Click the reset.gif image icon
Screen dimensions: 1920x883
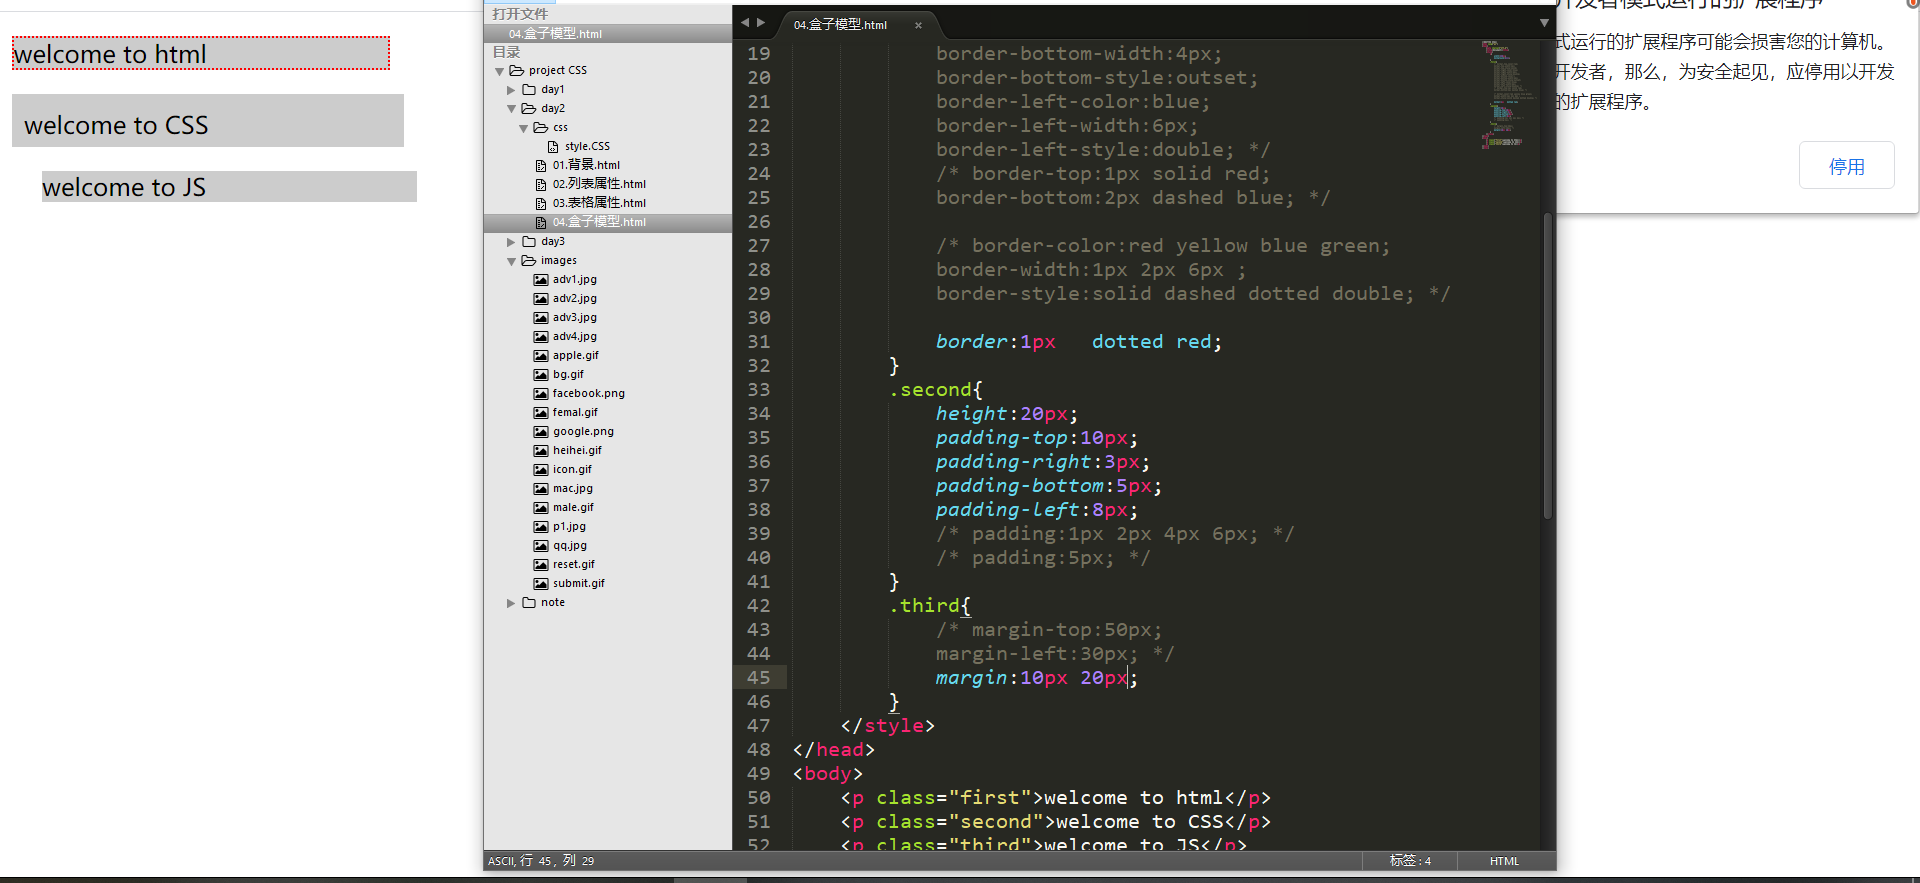[x=541, y=564]
